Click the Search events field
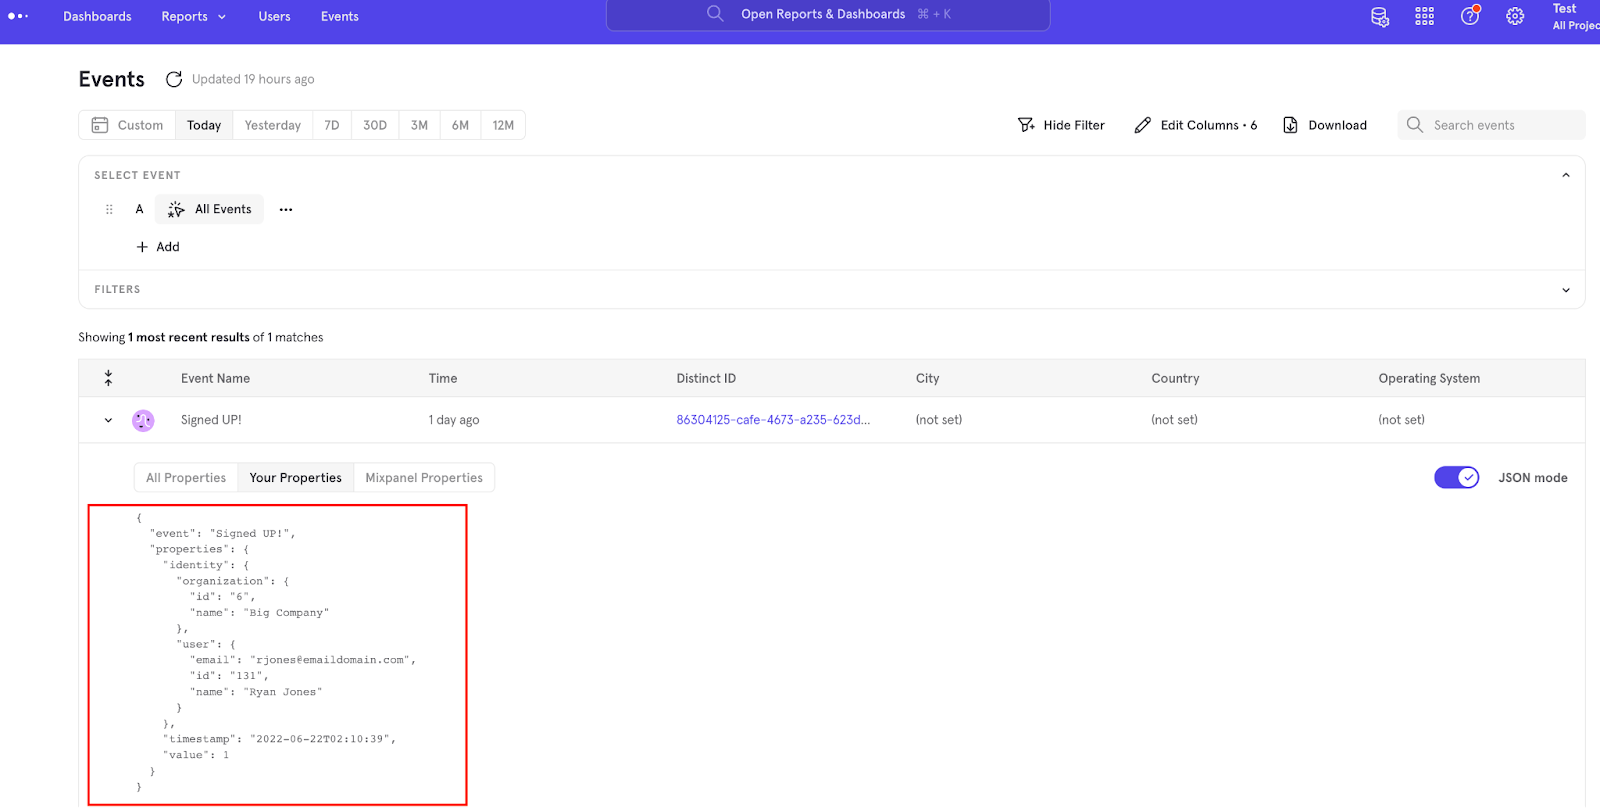 [x=1491, y=125]
